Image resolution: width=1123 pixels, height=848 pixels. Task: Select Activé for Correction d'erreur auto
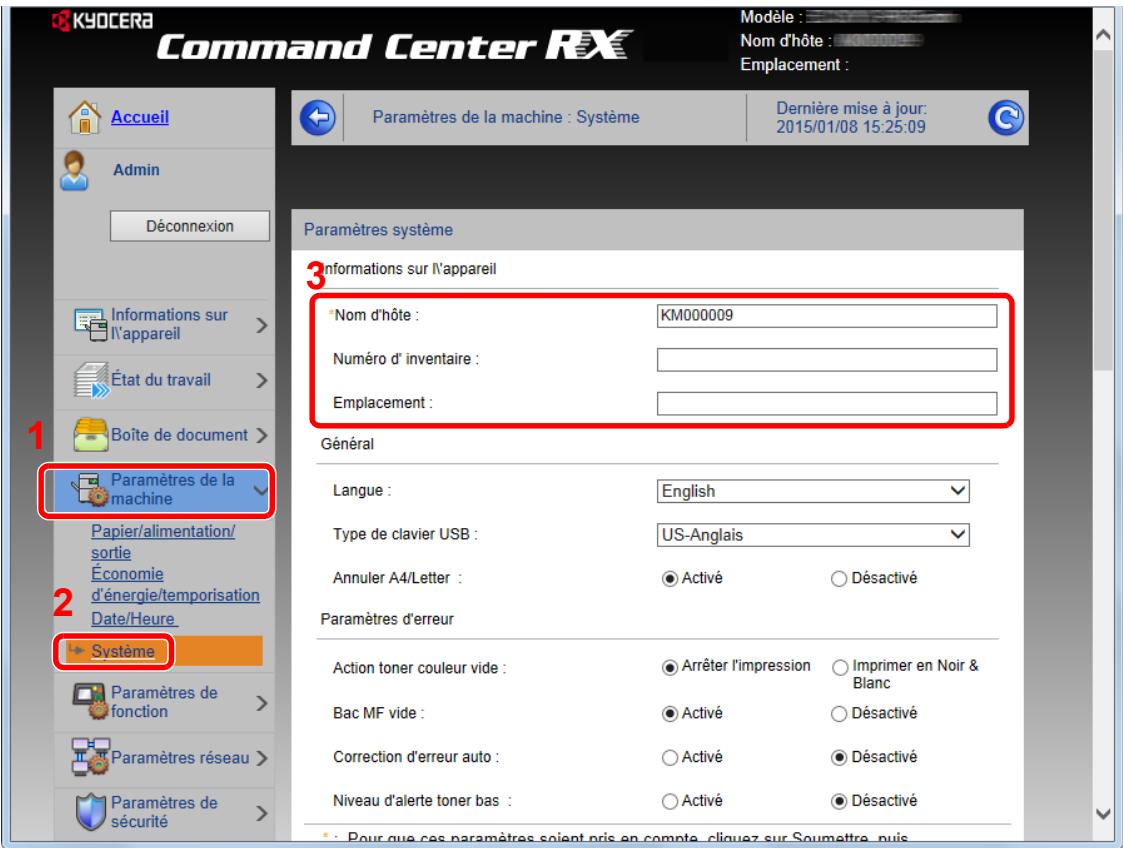click(670, 758)
